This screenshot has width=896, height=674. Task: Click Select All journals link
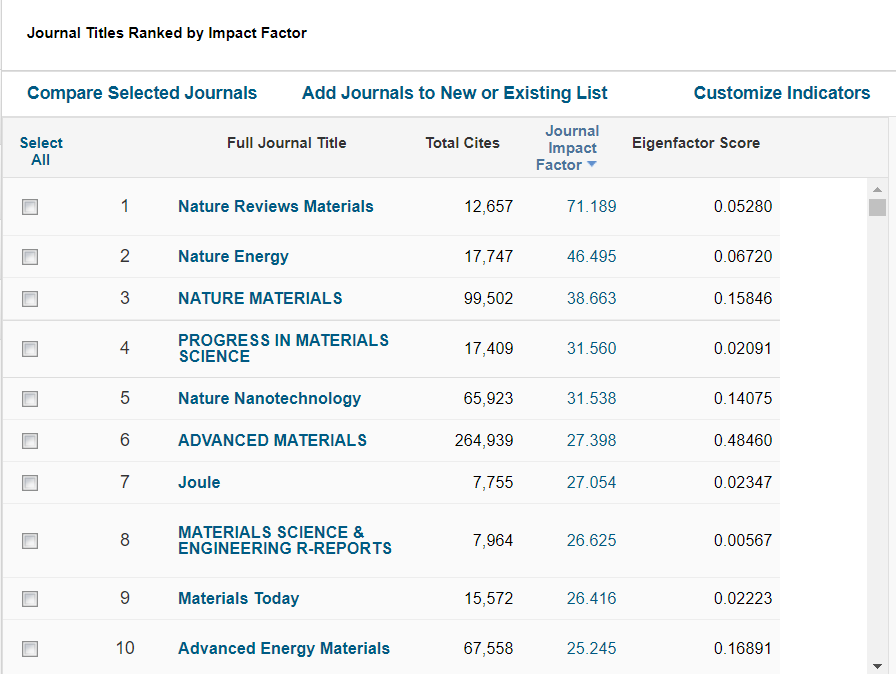[41, 151]
